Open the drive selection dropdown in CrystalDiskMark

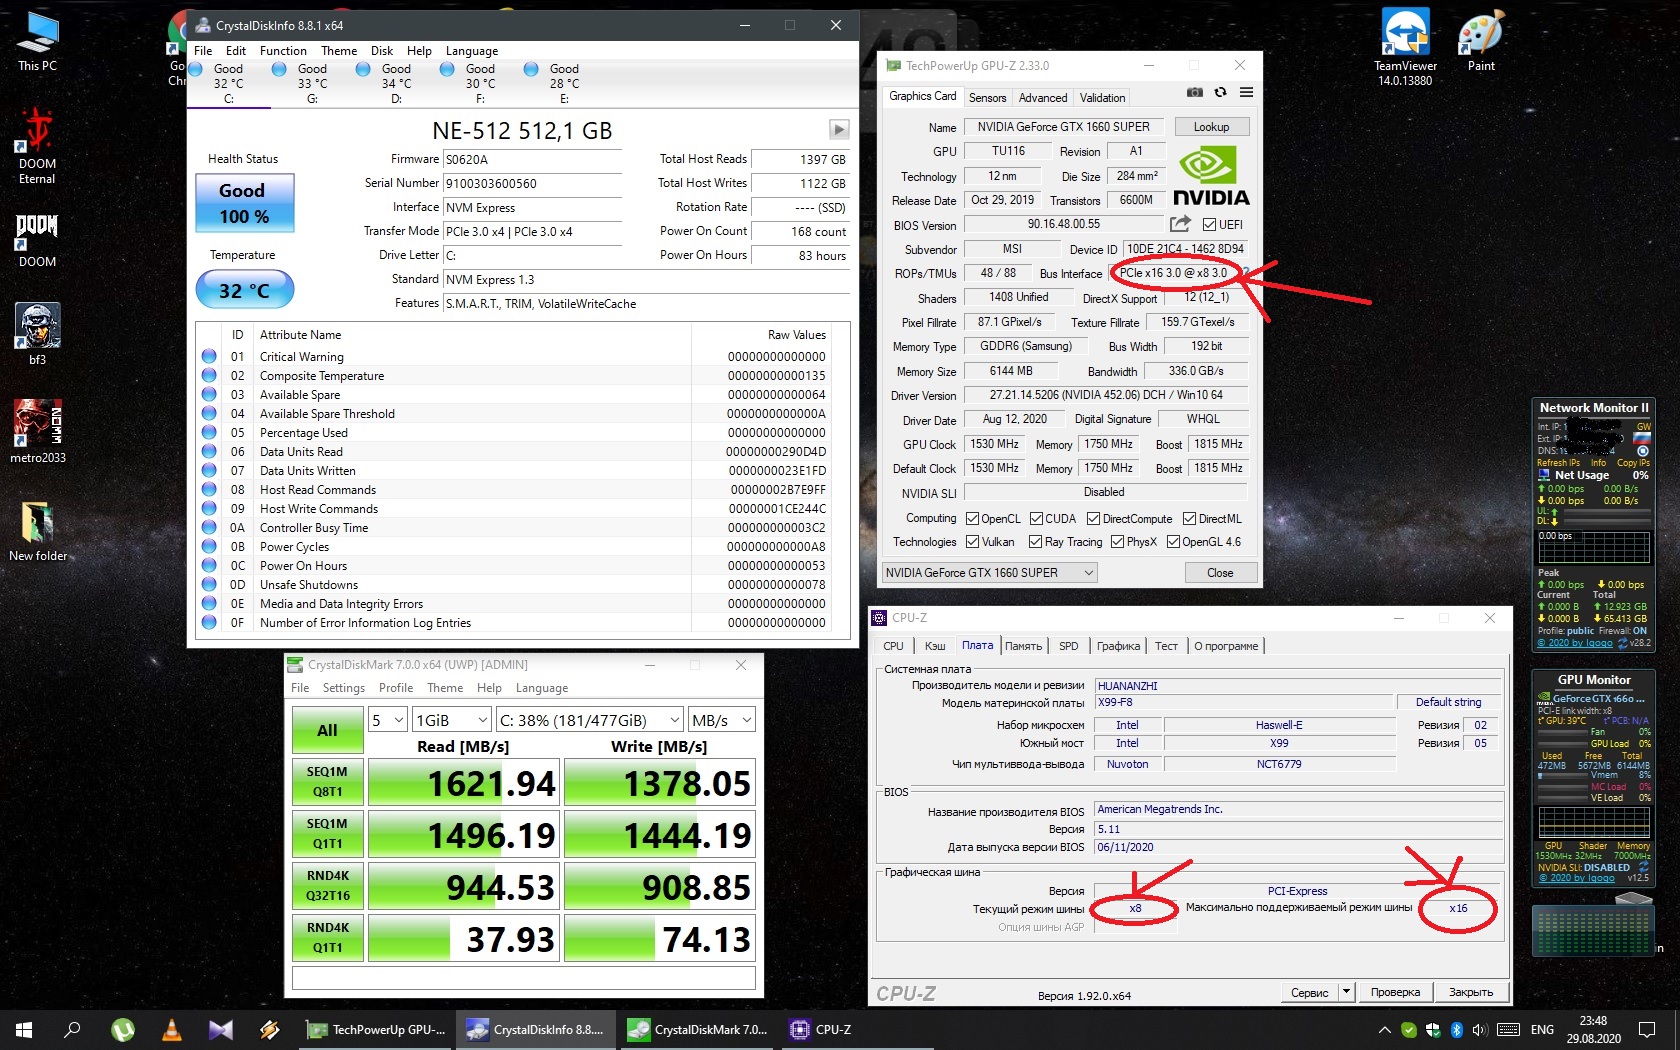(589, 720)
